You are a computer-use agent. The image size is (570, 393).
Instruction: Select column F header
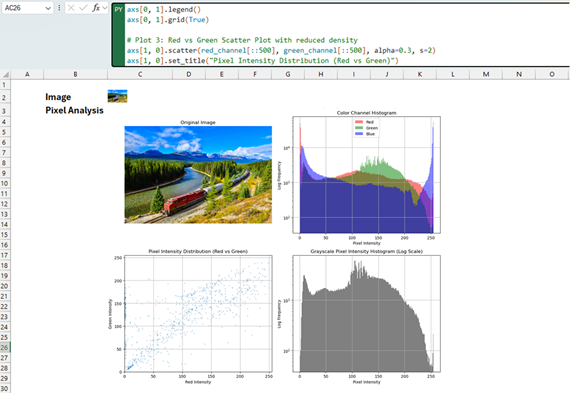[255, 74]
